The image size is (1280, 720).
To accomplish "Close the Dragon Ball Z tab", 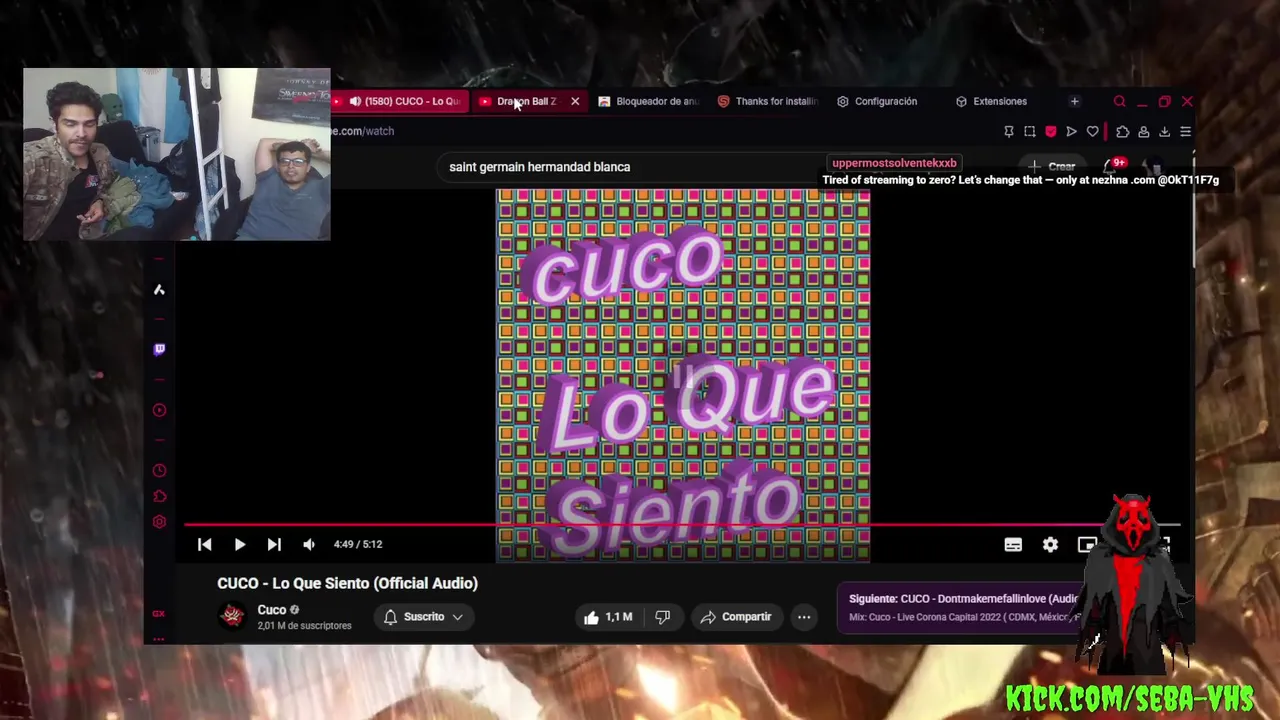I will tap(575, 101).
